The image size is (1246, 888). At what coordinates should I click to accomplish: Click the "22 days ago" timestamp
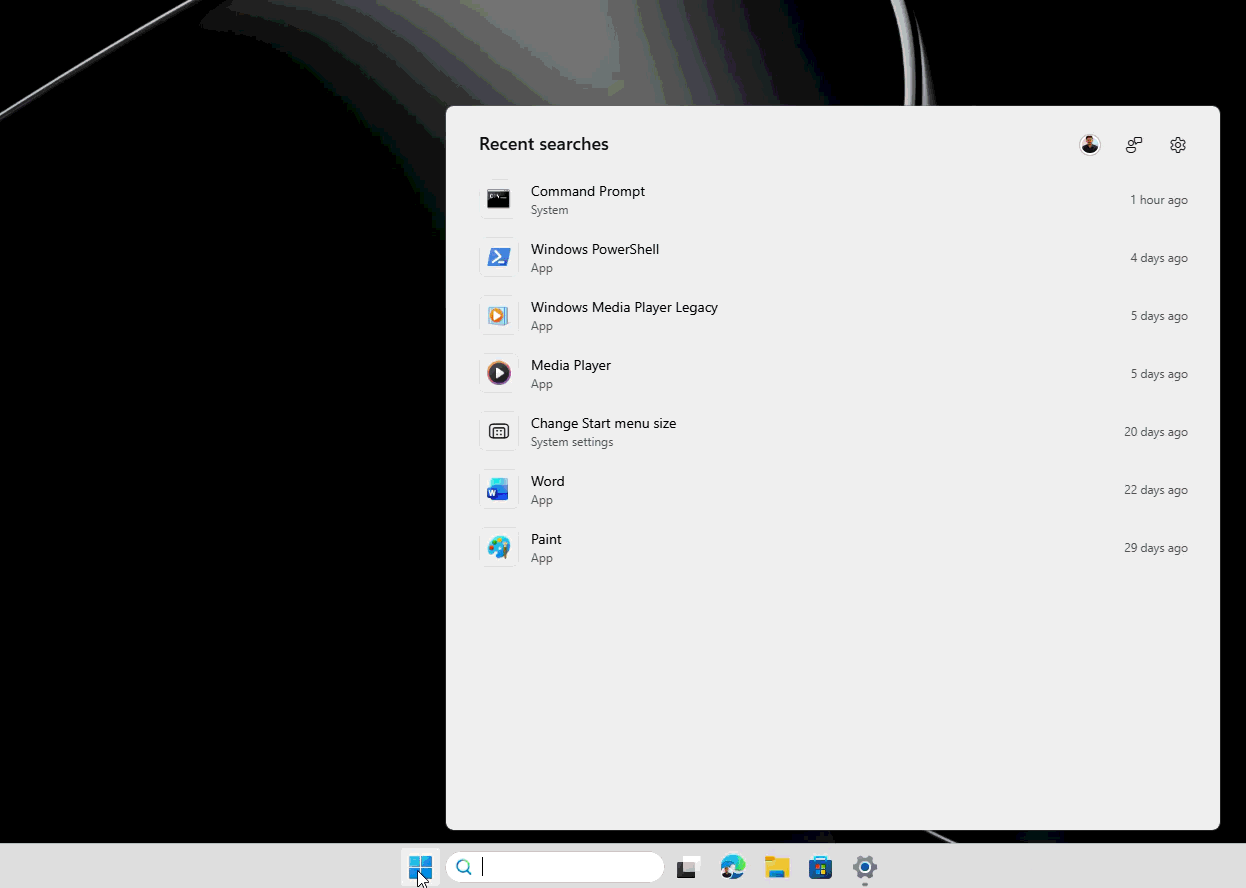click(x=1156, y=490)
